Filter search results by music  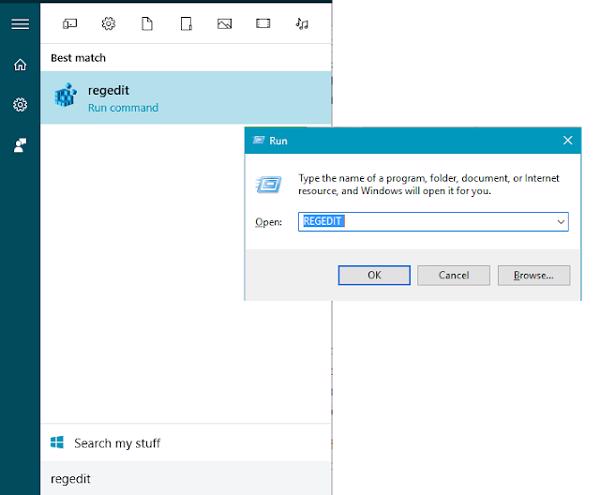point(302,24)
